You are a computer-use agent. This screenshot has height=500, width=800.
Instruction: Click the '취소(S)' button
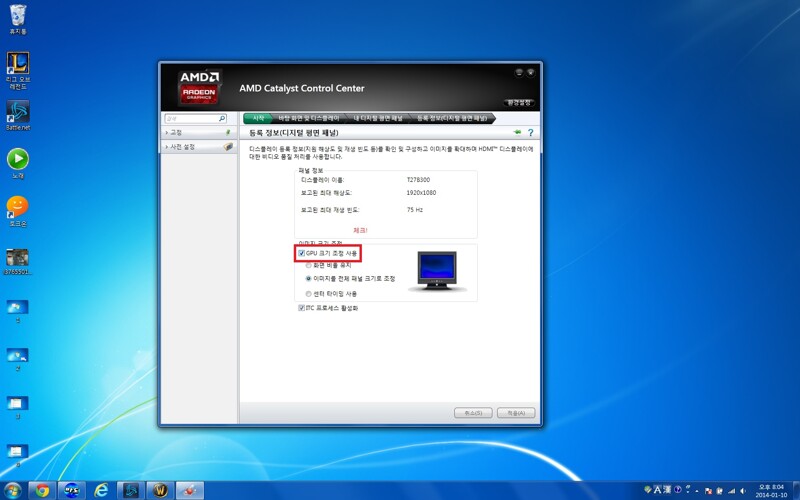click(x=473, y=413)
